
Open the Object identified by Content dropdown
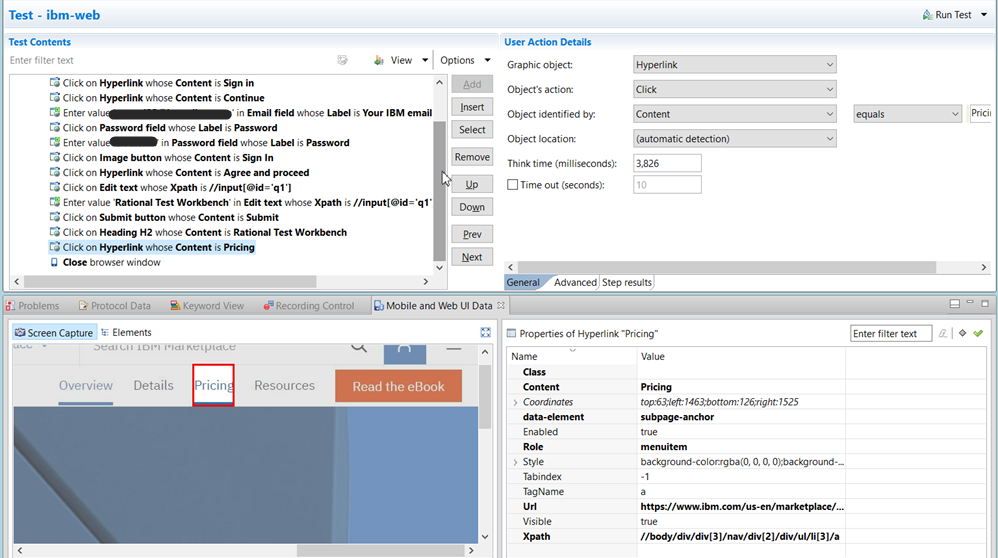[x=734, y=114]
